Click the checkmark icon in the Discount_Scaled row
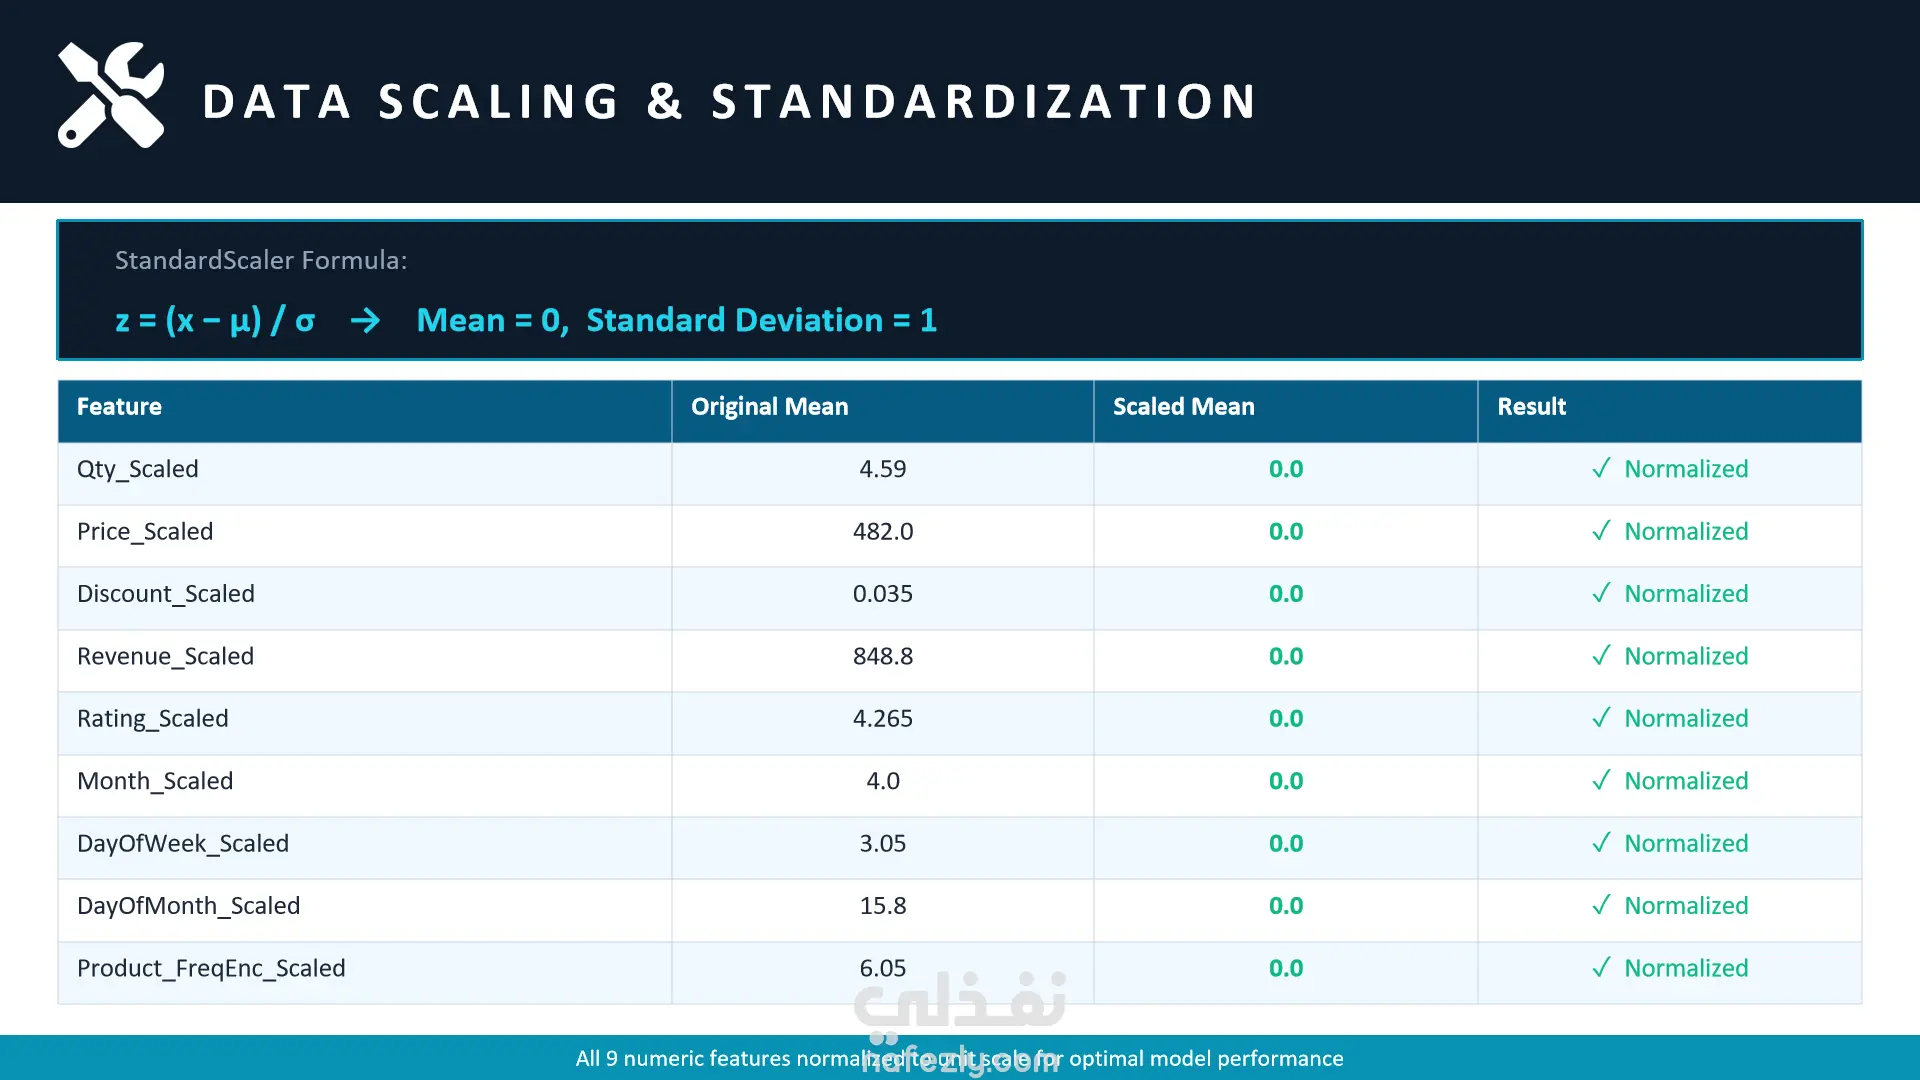The image size is (1920, 1080). tap(1601, 593)
